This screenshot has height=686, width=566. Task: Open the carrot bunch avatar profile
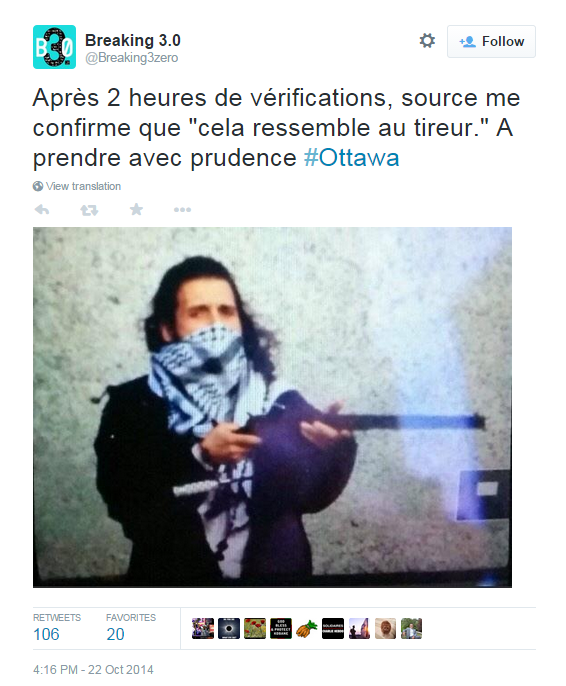(307, 629)
